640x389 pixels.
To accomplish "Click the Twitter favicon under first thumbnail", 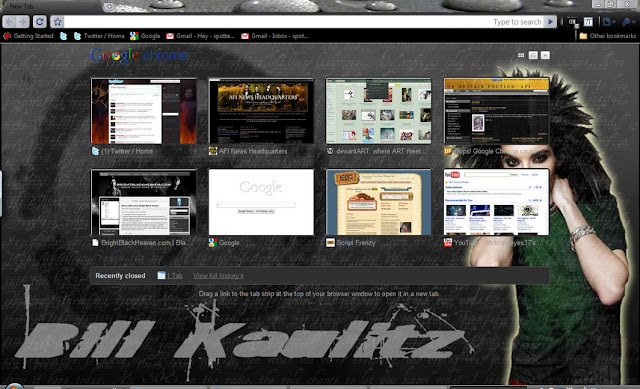I will click(x=95, y=151).
